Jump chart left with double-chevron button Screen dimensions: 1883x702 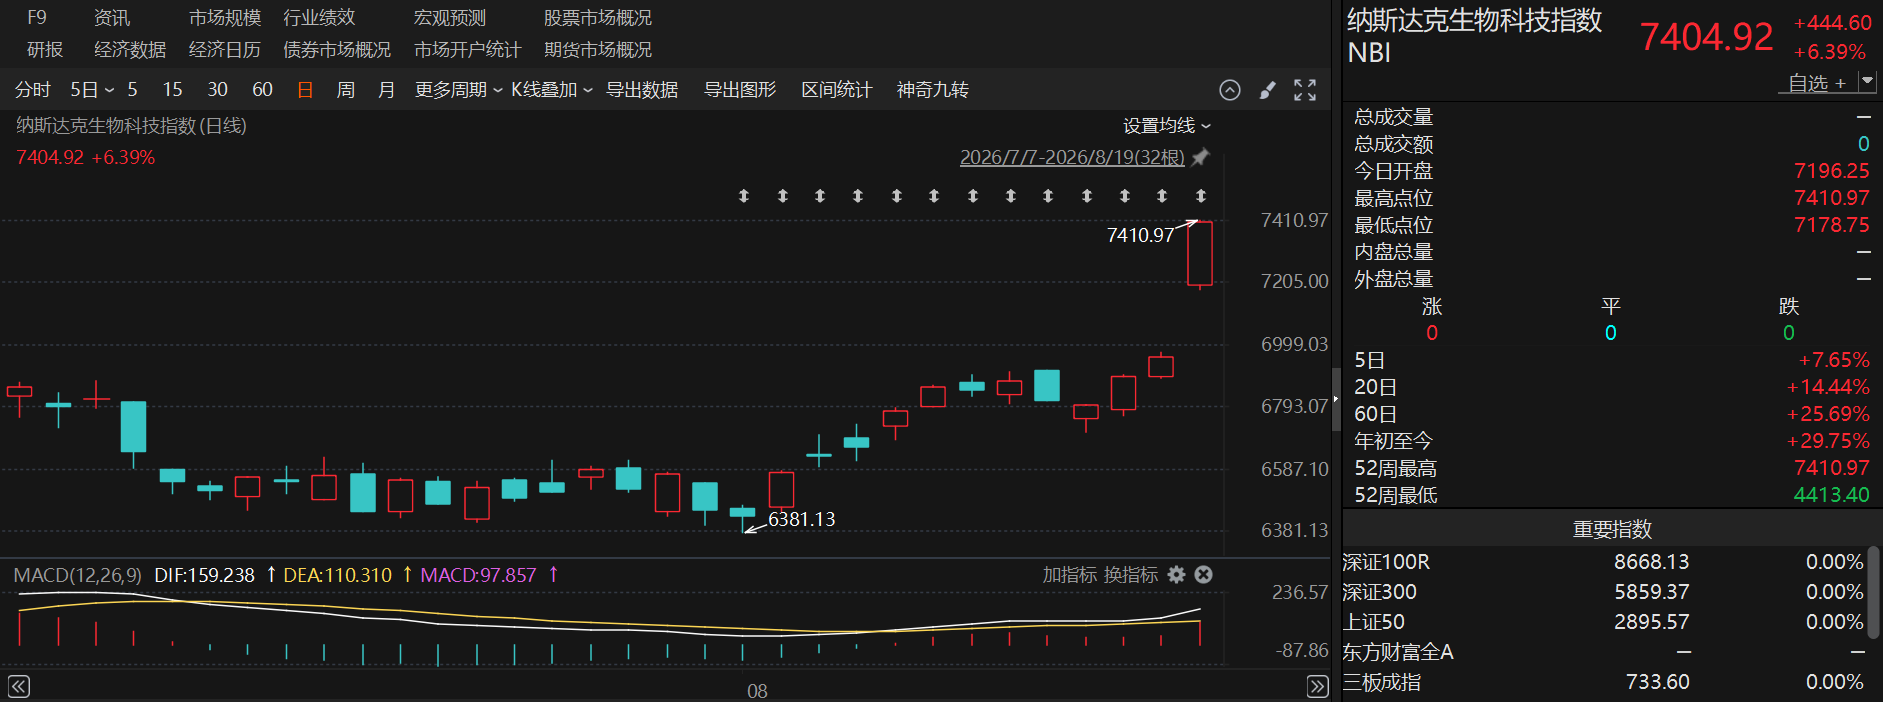point(19,686)
